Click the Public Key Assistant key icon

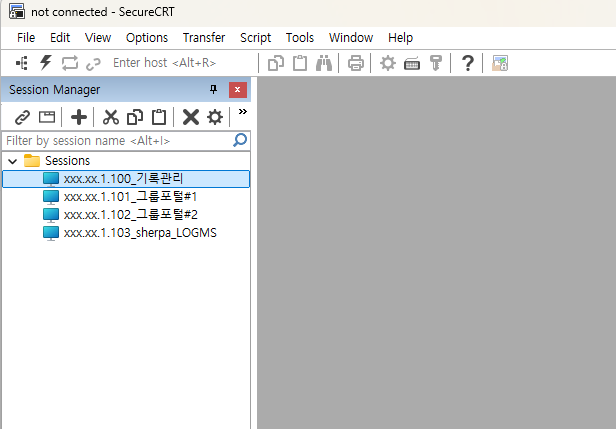(436, 63)
